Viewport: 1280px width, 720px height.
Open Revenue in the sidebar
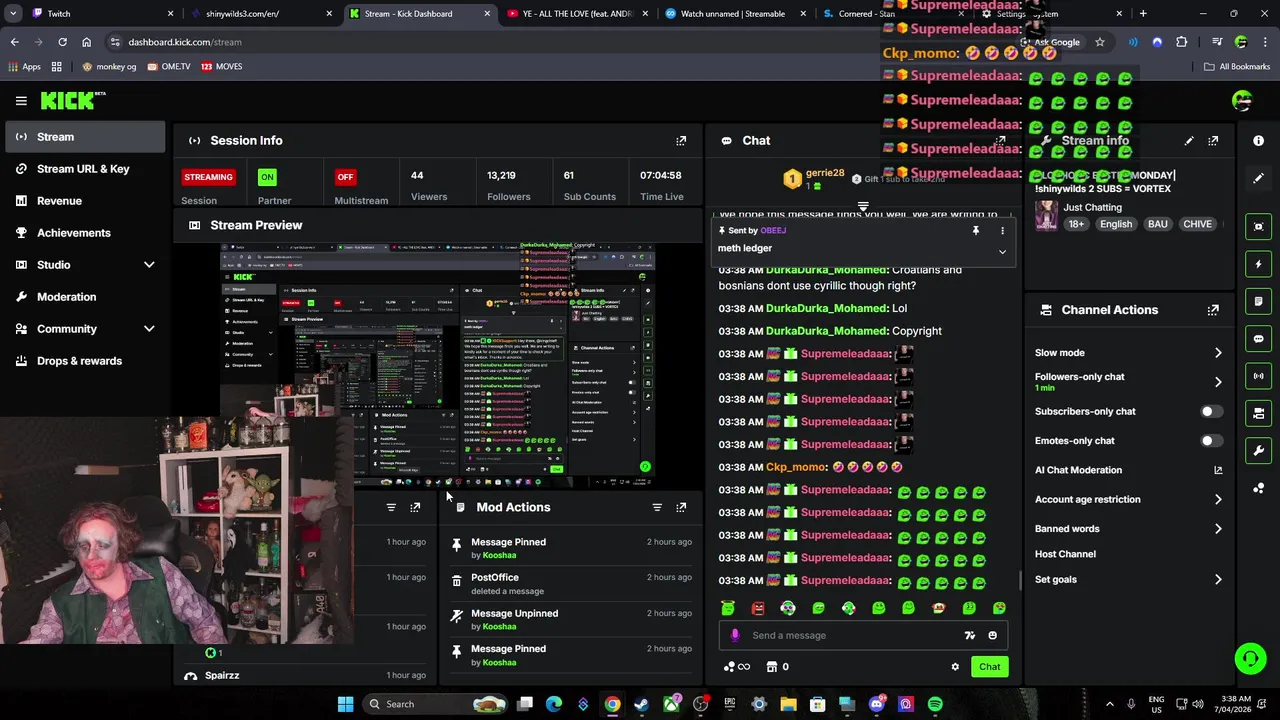click(85, 201)
